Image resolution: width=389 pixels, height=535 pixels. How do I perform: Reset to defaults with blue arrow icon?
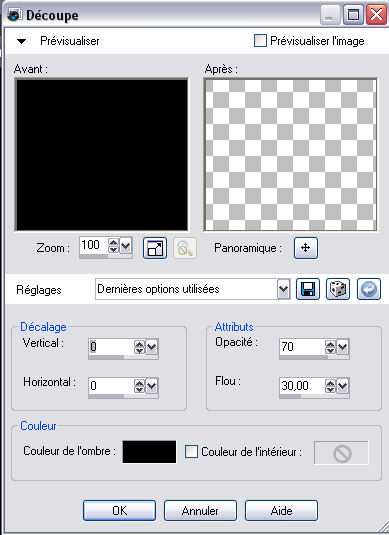pos(369,289)
